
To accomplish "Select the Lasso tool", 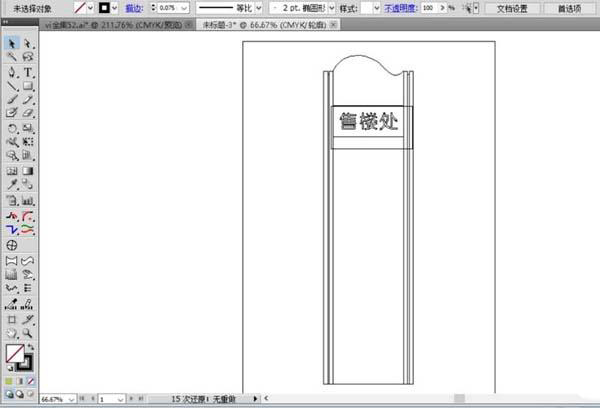I will coord(28,57).
